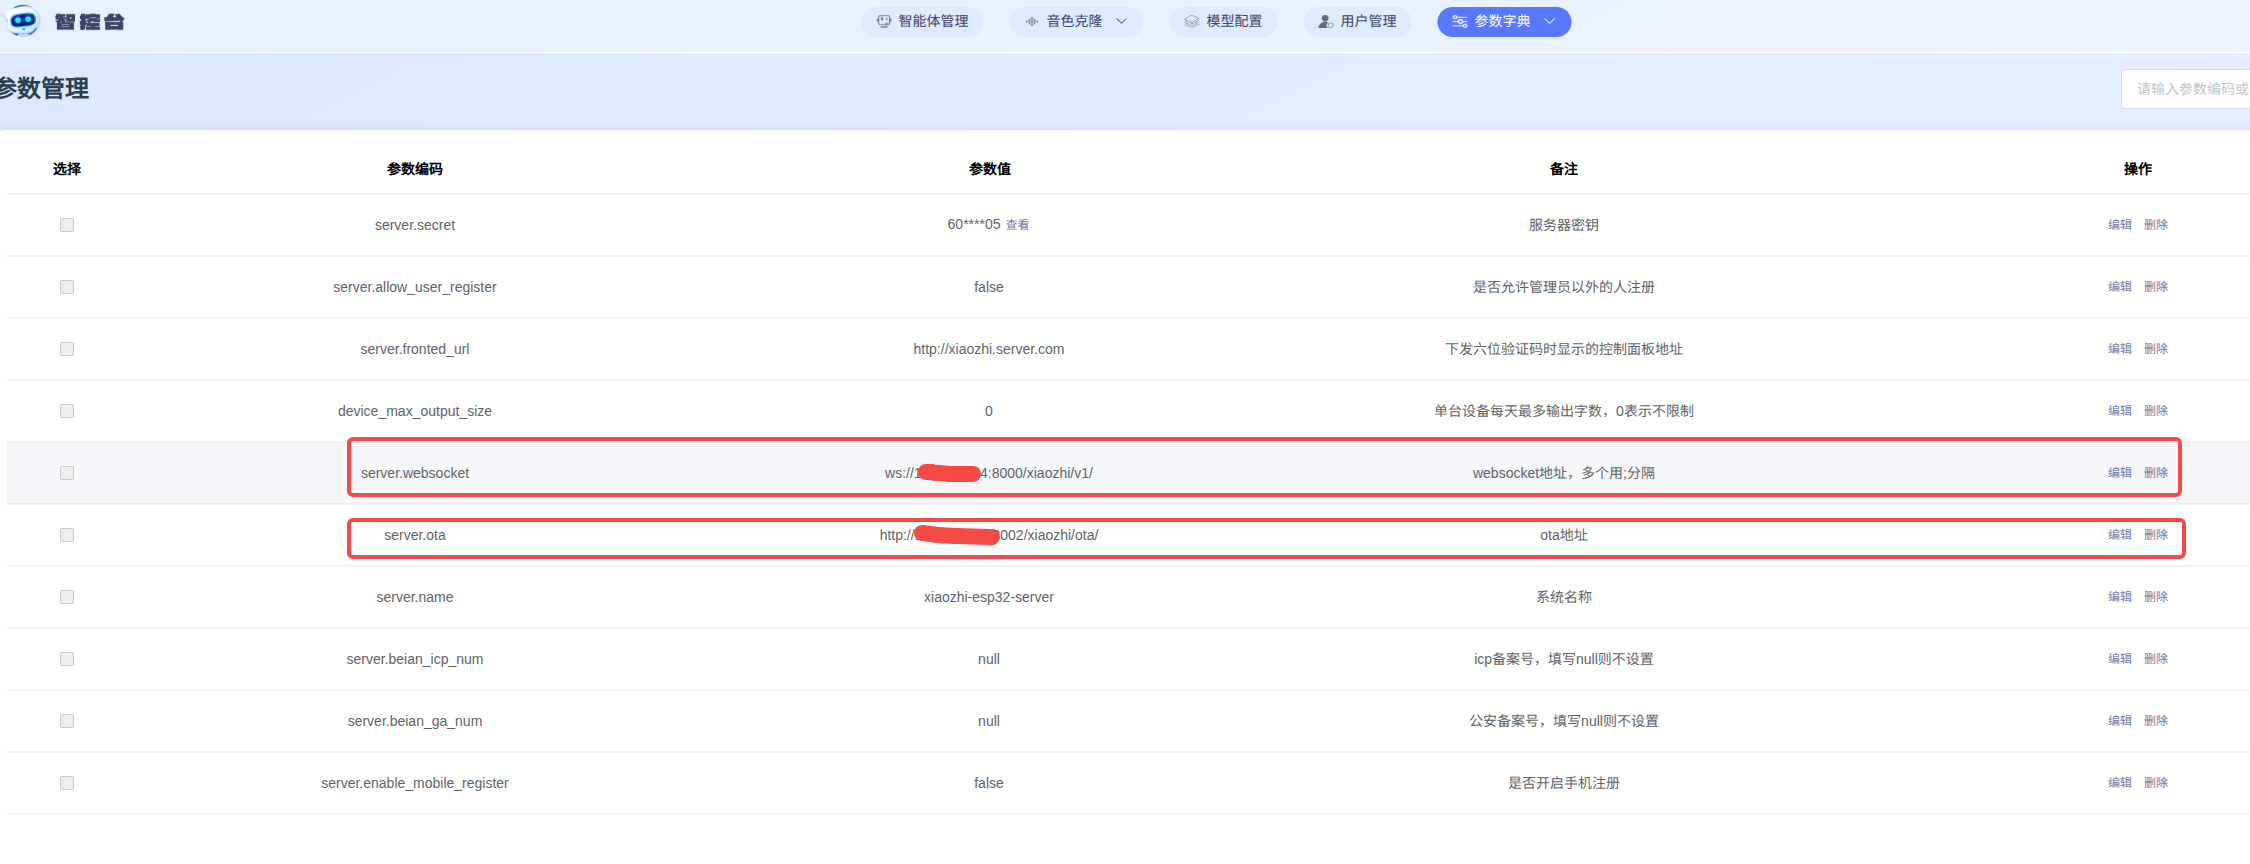Viewport: 2250px width, 864px height.
Task: Click the 参数字典 sliders icon
Action: pos(1459,21)
